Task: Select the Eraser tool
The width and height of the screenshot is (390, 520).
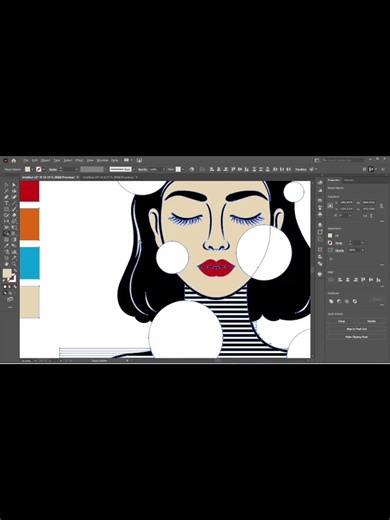Action: 14,215
